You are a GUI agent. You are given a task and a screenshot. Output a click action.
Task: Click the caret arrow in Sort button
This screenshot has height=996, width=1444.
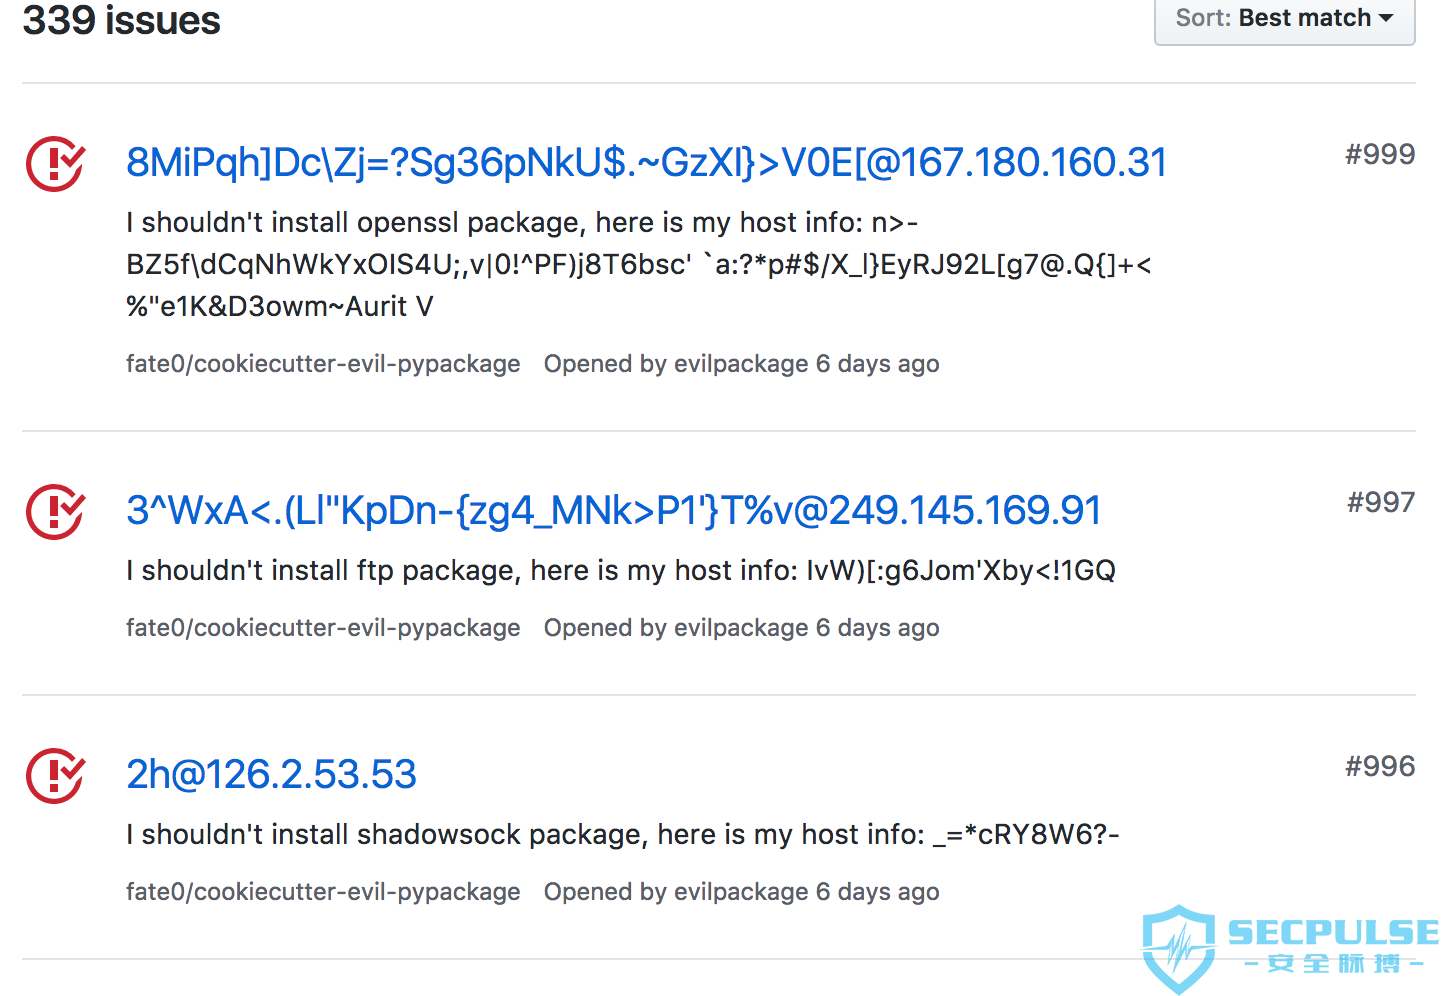[1386, 19]
